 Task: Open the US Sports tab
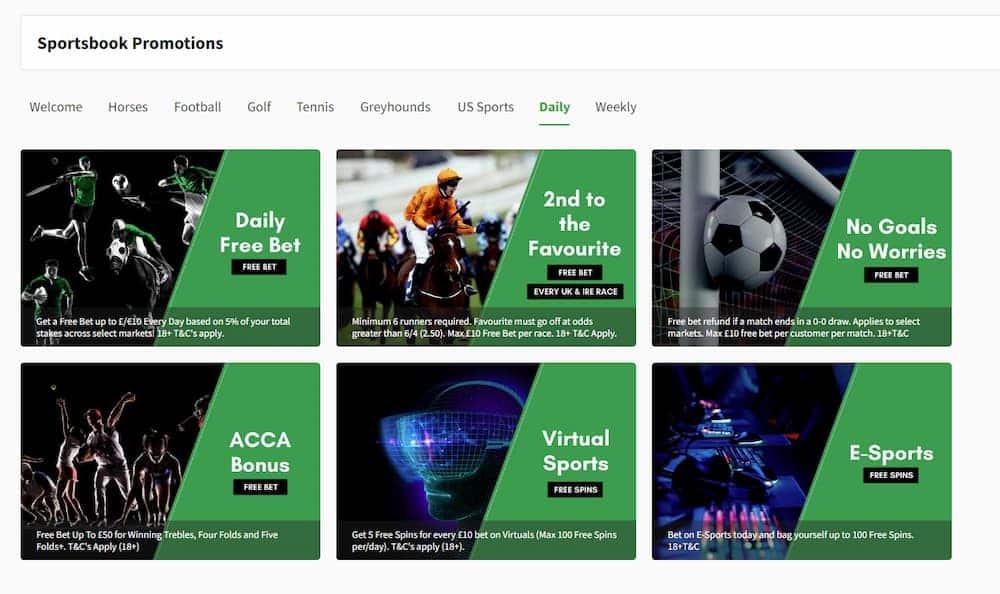(x=485, y=107)
